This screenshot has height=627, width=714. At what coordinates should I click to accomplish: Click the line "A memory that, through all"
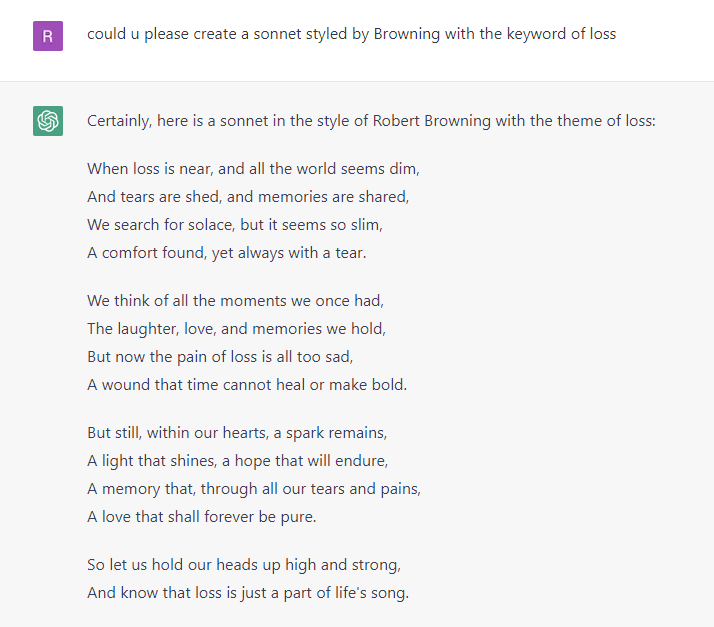[254, 488]
